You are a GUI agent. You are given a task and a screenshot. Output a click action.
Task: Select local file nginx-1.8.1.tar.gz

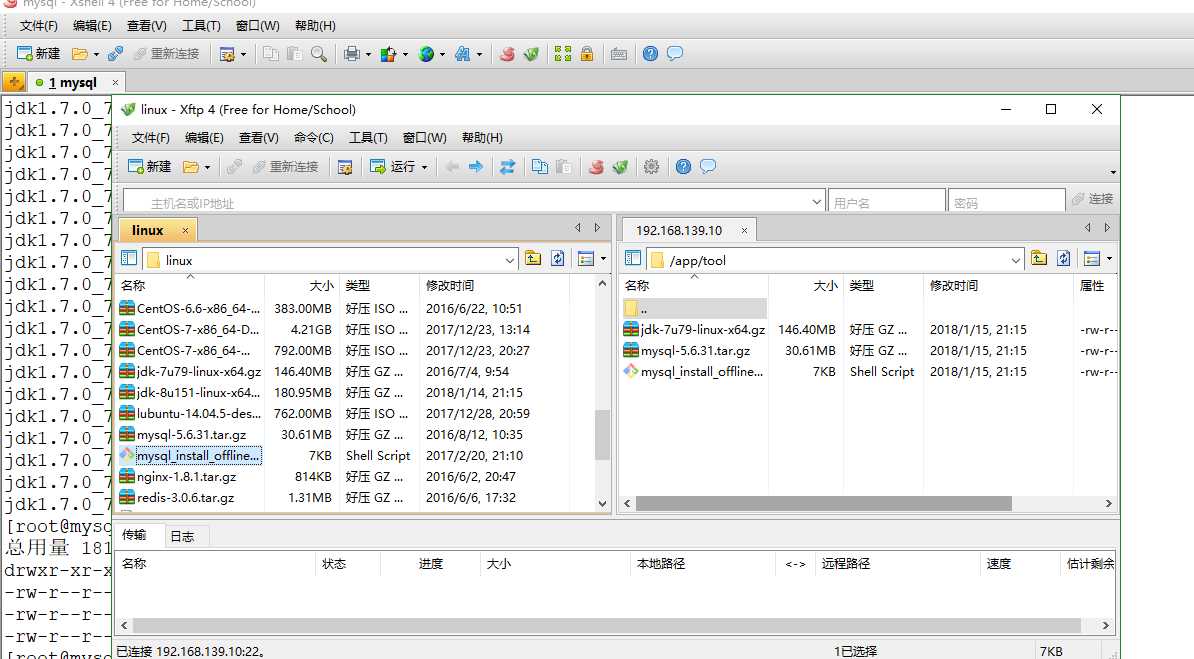177,477
